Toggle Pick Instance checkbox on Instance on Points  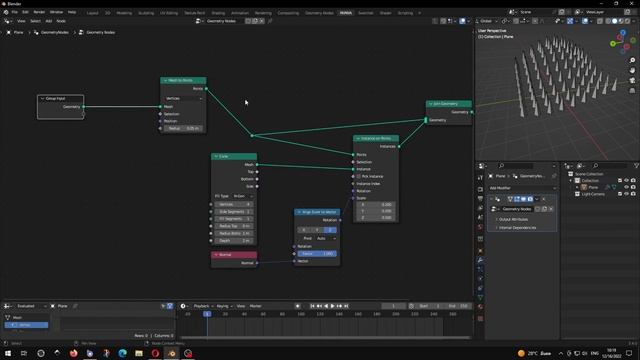click(359, 176)
